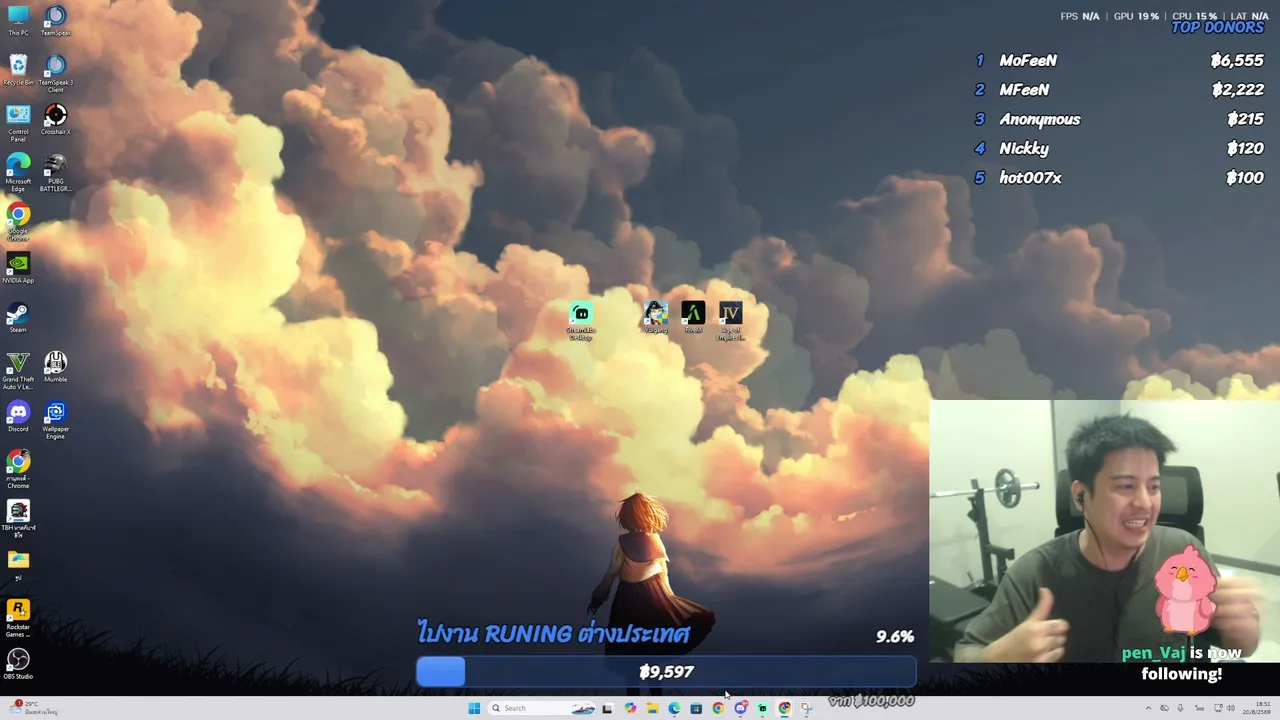This screenshot has height=720, width=1280.
Task: Select the PUBG BATTLEGROUNDS shortcut
Action: point(56,172)
